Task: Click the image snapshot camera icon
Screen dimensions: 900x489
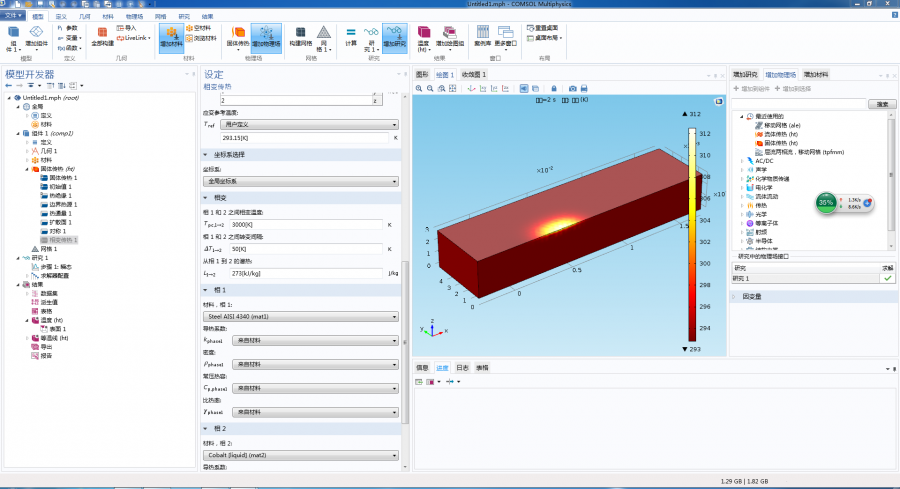Action: [572, 88]
